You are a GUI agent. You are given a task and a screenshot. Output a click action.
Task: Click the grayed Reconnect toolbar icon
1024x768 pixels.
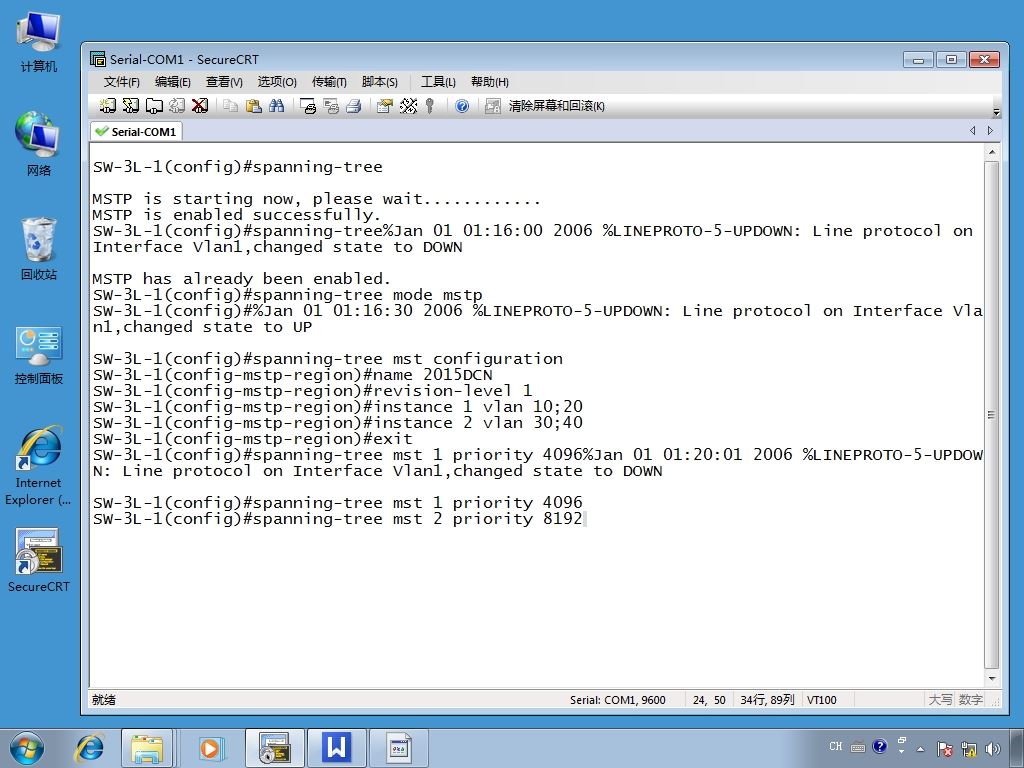177,106
